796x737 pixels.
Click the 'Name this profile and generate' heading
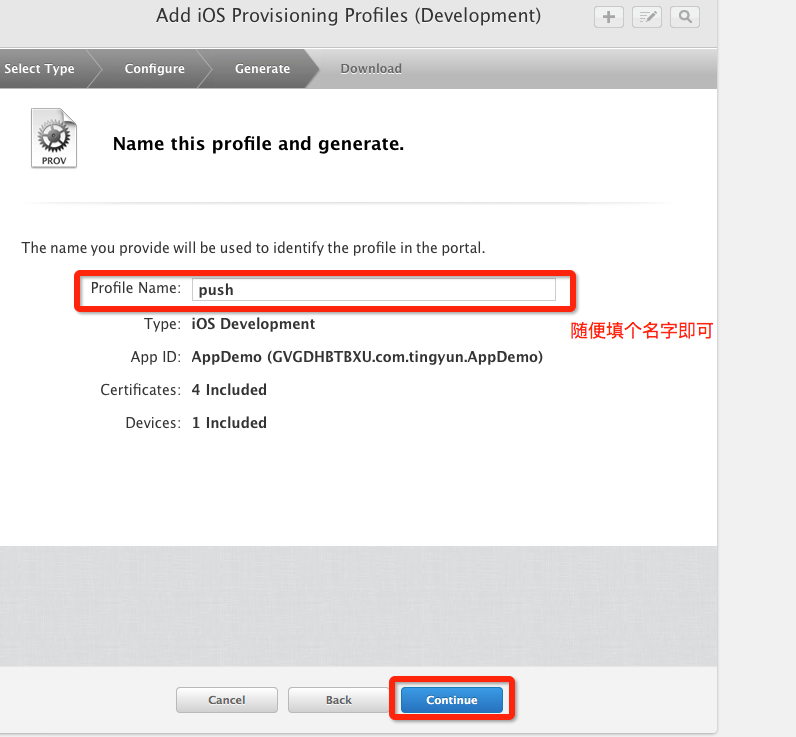(258, 144)
